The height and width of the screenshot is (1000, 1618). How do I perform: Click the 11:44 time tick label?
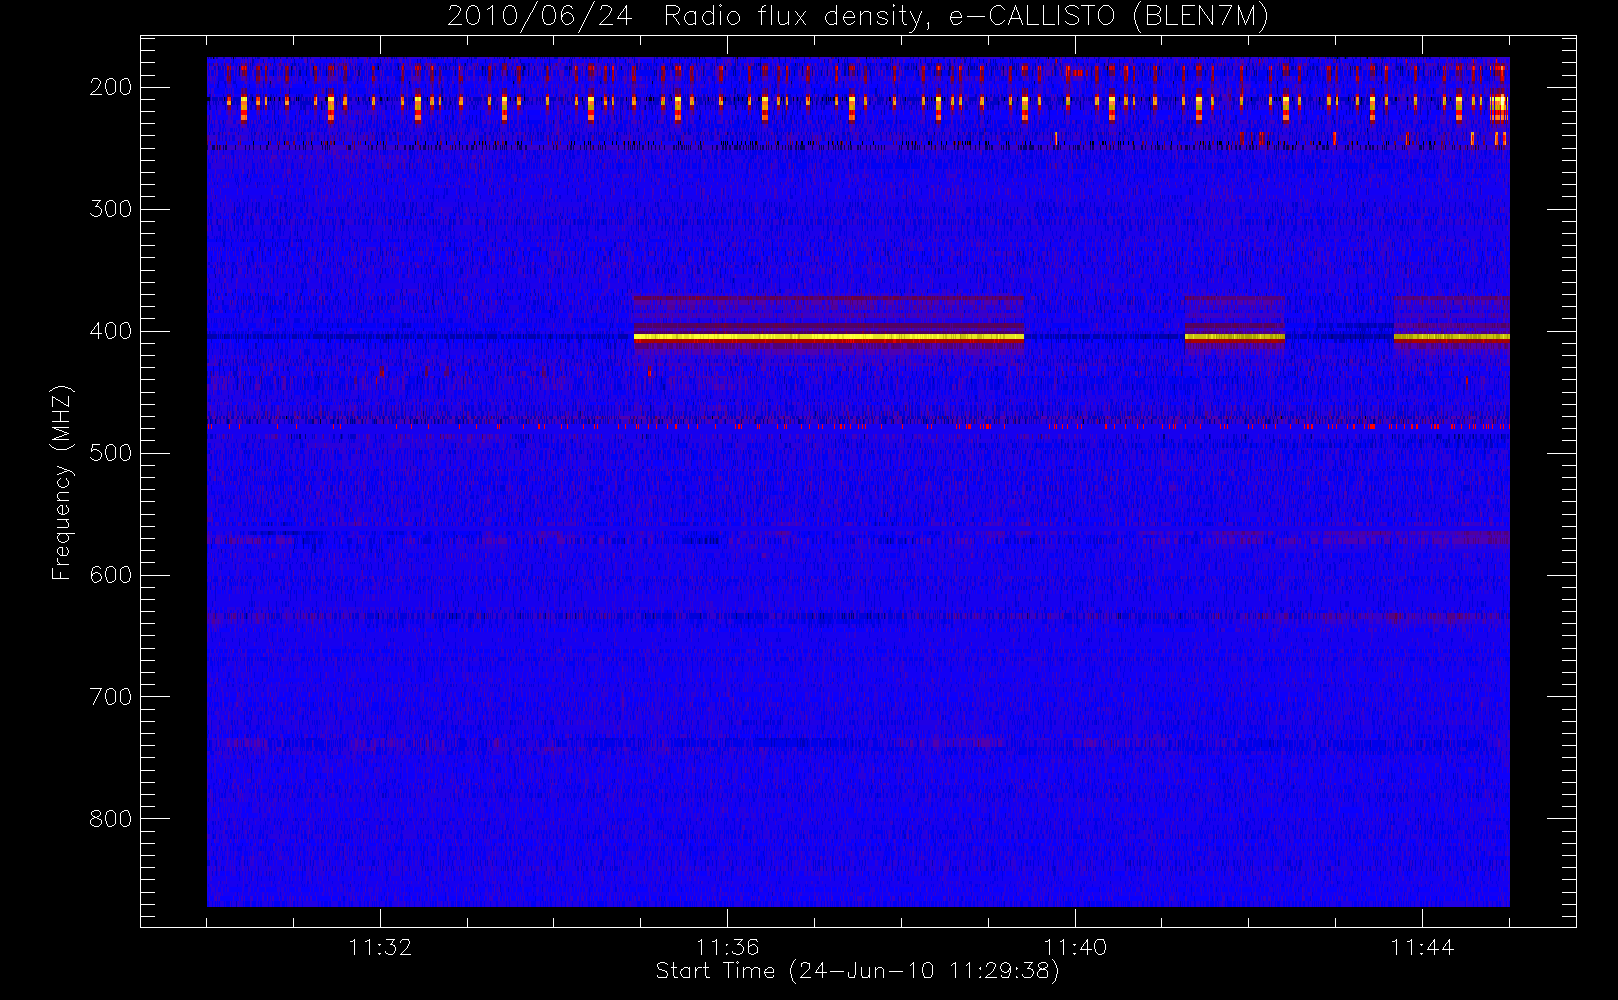(1422, 947)
